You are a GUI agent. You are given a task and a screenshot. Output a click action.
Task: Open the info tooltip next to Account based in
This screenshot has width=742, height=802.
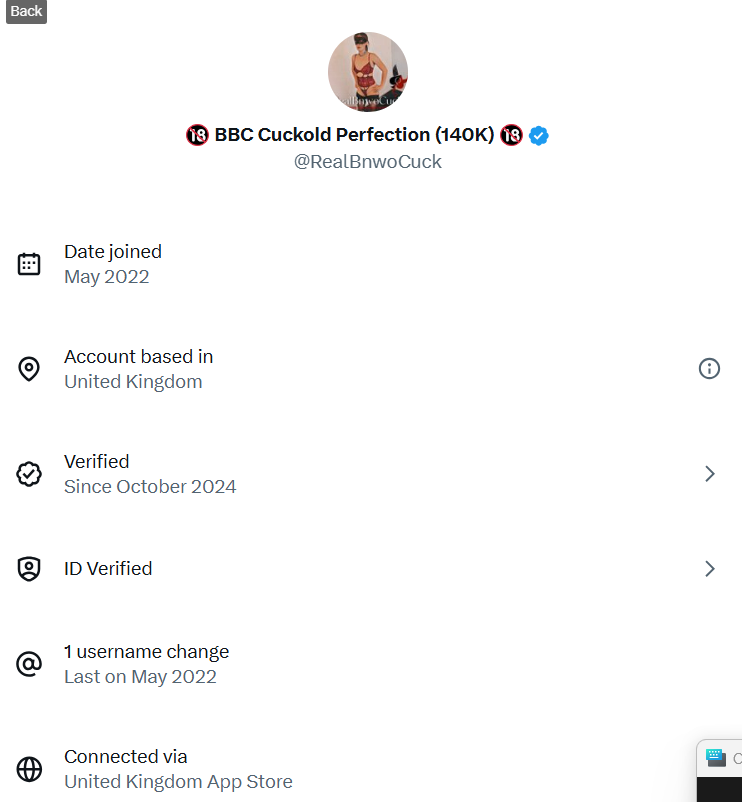[709, 368]
